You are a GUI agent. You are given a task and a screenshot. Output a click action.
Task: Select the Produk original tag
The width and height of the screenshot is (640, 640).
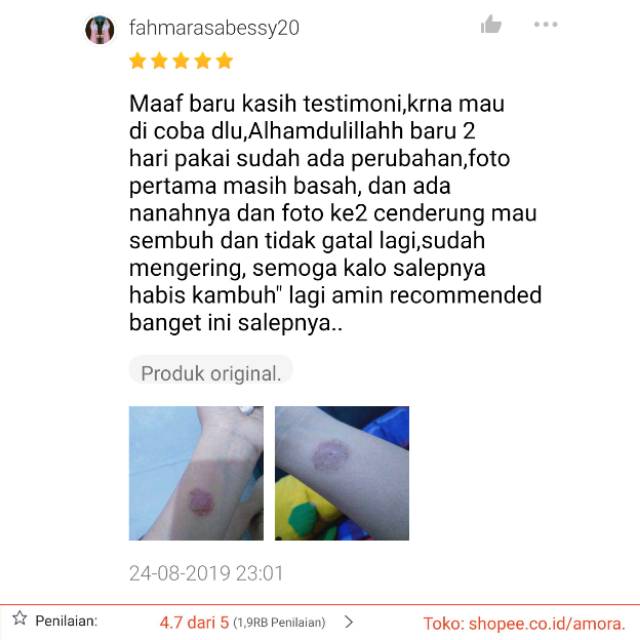point(211,373)
